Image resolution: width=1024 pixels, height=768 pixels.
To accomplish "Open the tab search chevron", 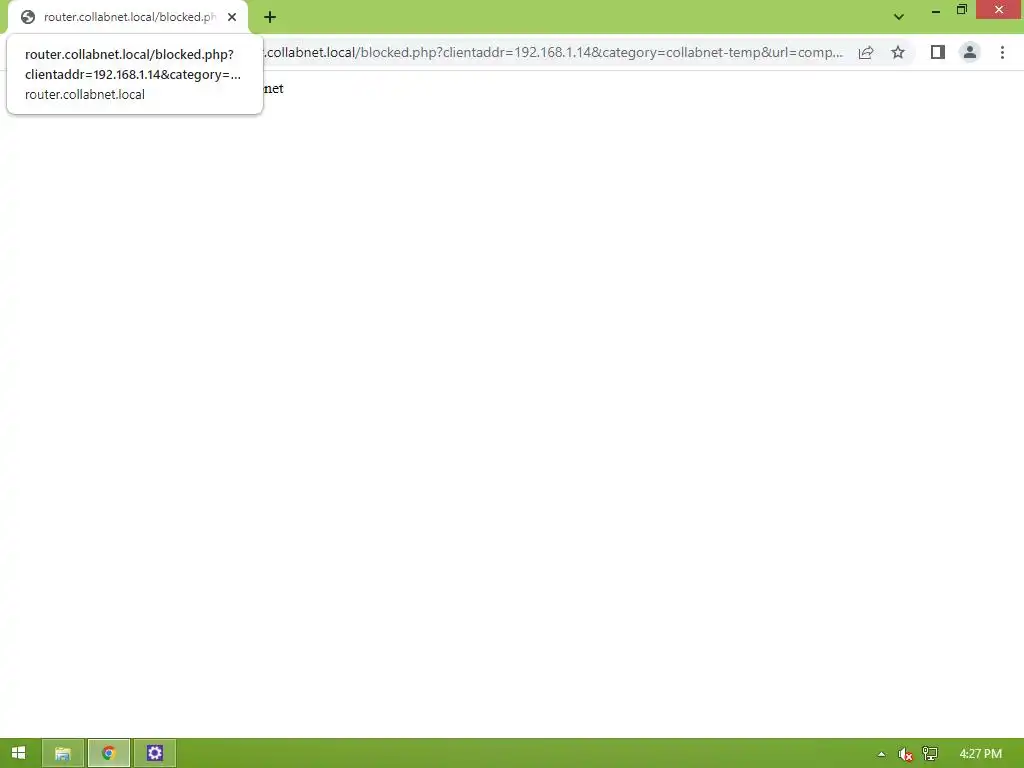I will (x=899, y=17).
